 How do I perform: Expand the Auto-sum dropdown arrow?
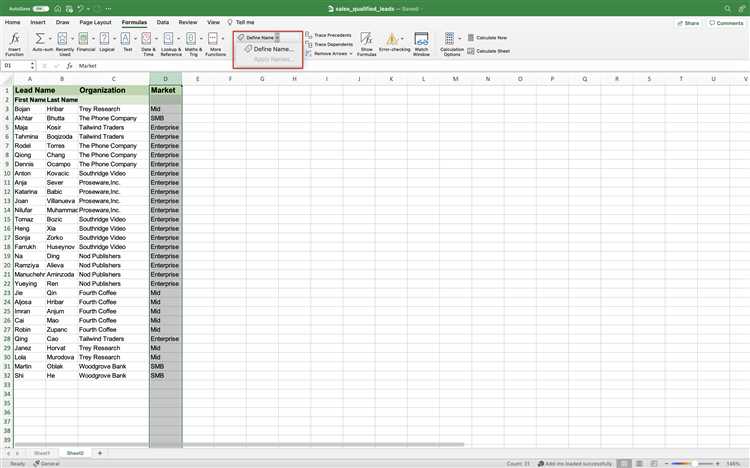click(x=50, y=39)
